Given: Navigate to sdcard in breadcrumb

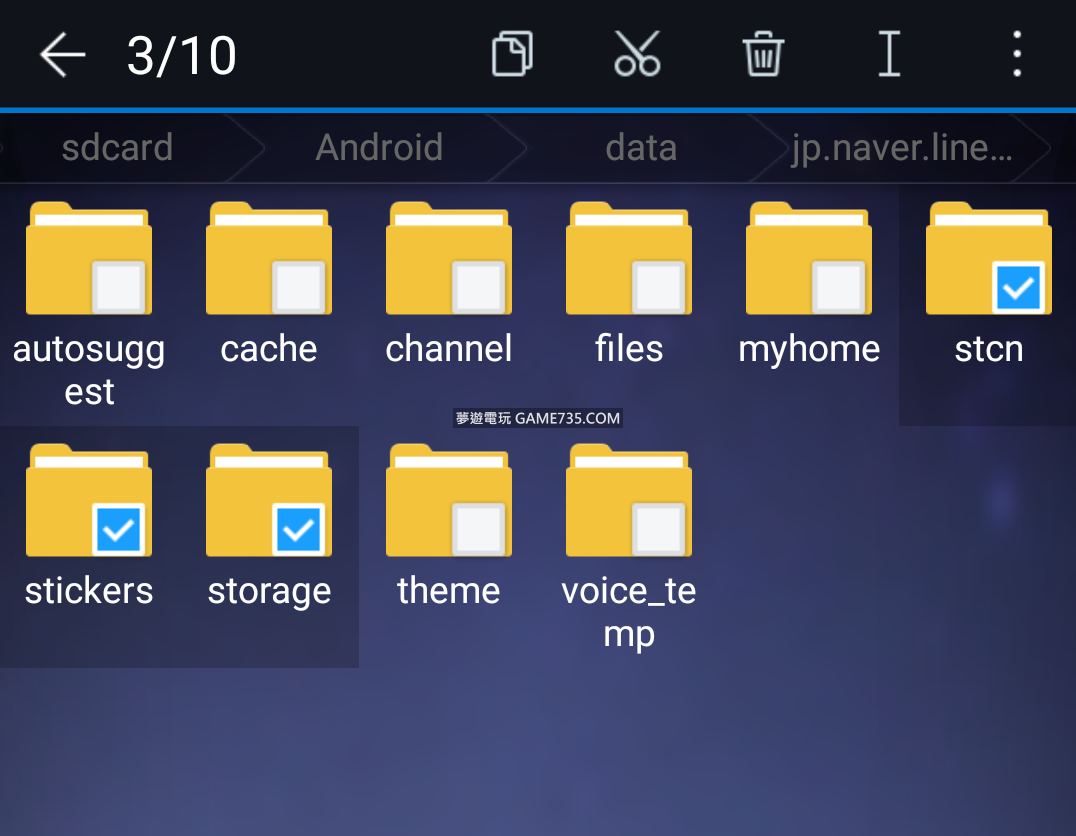Looking at the screenshot, I should coord(117,148).
